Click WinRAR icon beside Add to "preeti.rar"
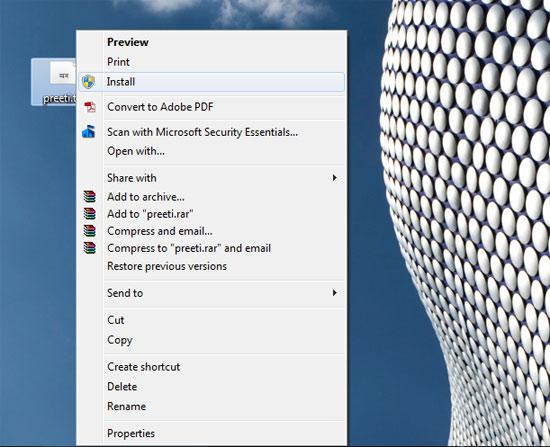This screenshot has height=447, width=550. coord(89,214)
